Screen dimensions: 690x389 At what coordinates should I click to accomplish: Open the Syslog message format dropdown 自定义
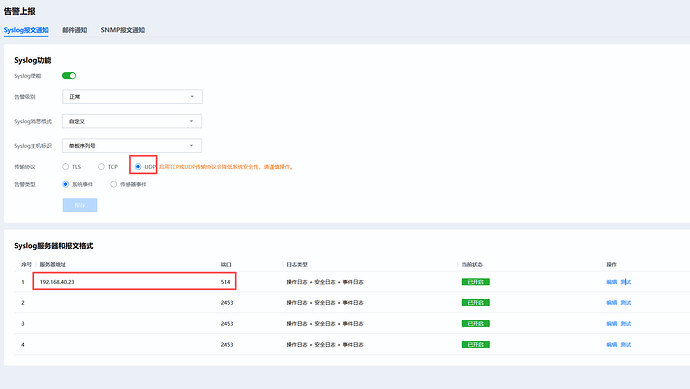[132, 121]
